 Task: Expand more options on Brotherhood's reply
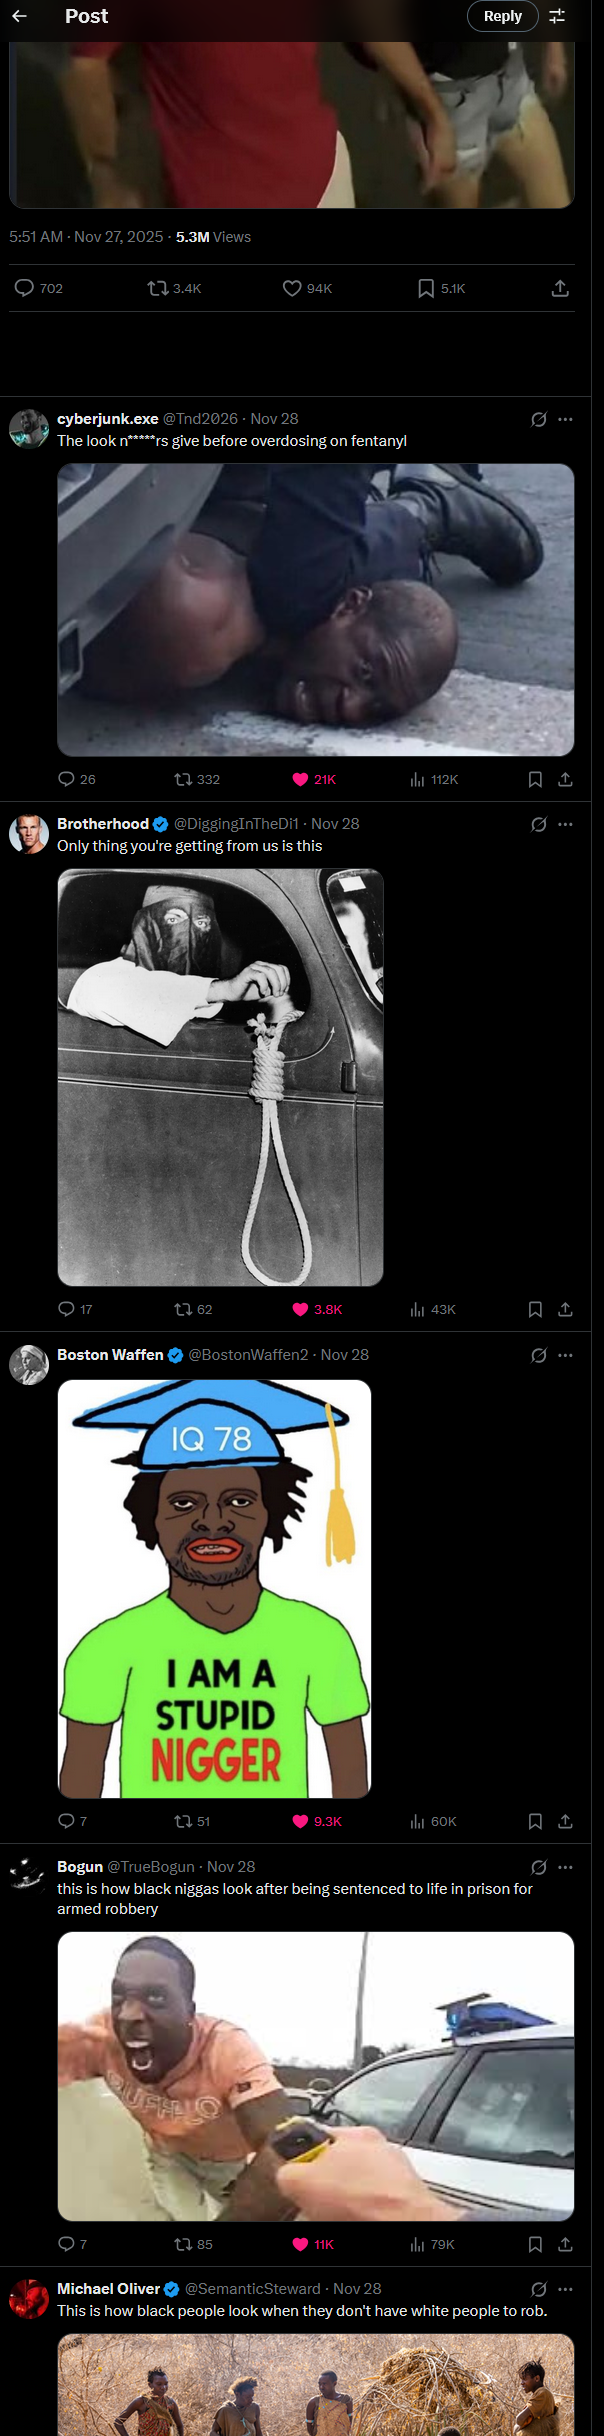pos(565,824)
